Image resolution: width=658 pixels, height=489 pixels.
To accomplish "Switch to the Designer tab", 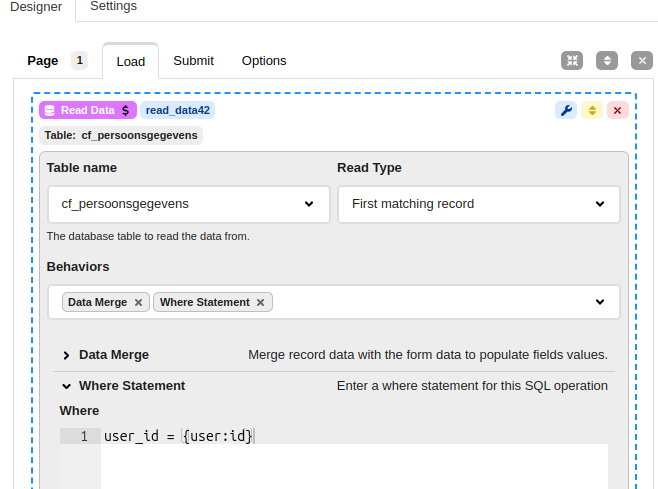I will (36, 7).
